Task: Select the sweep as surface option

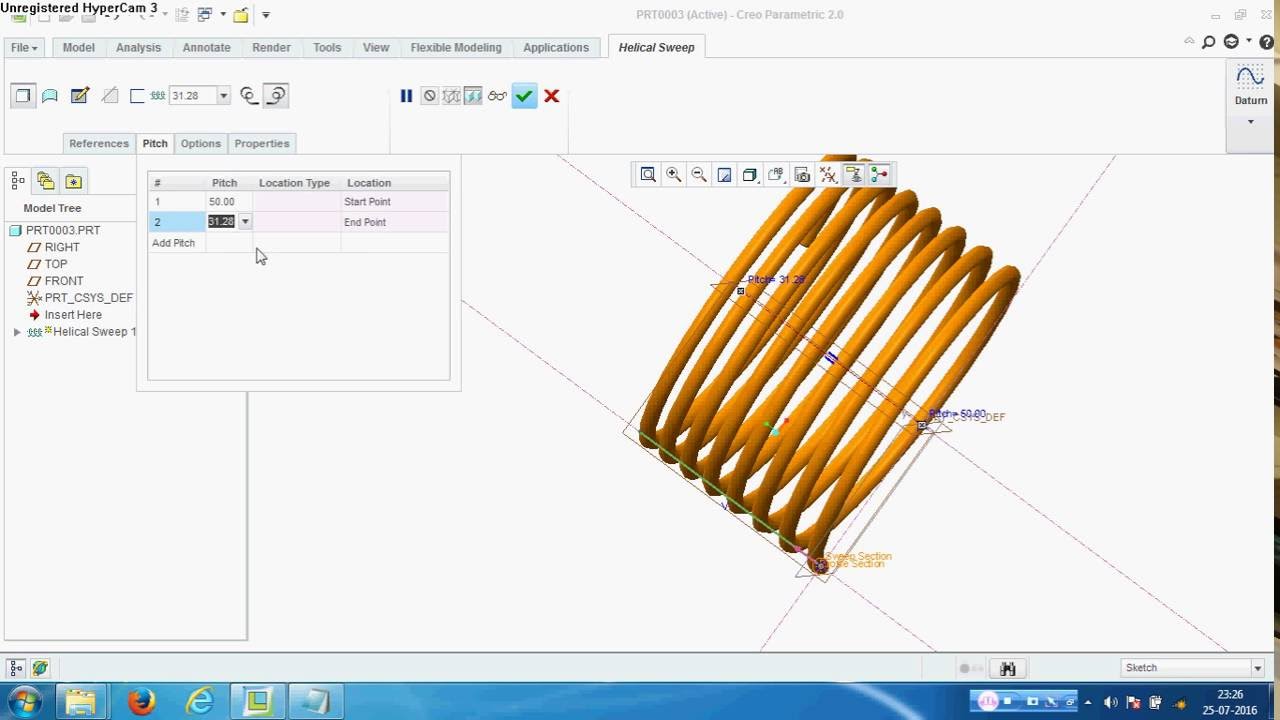Action: [50, 96]
